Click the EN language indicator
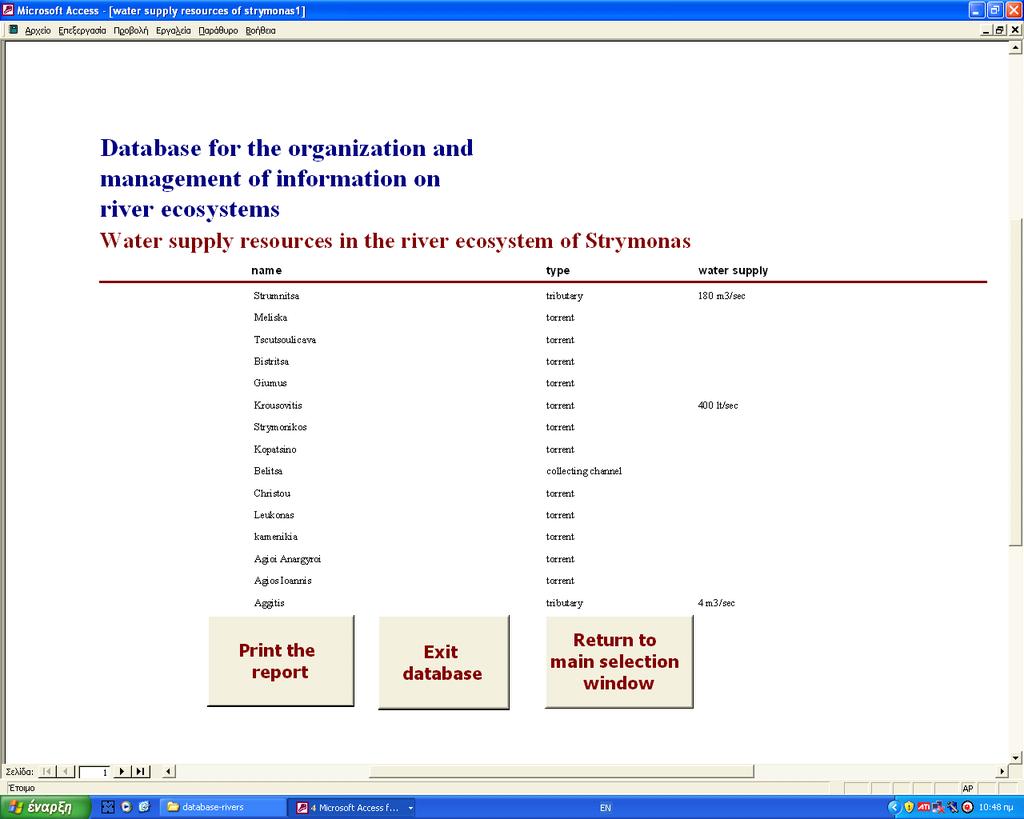1024x819 pixels. [605, 808]
